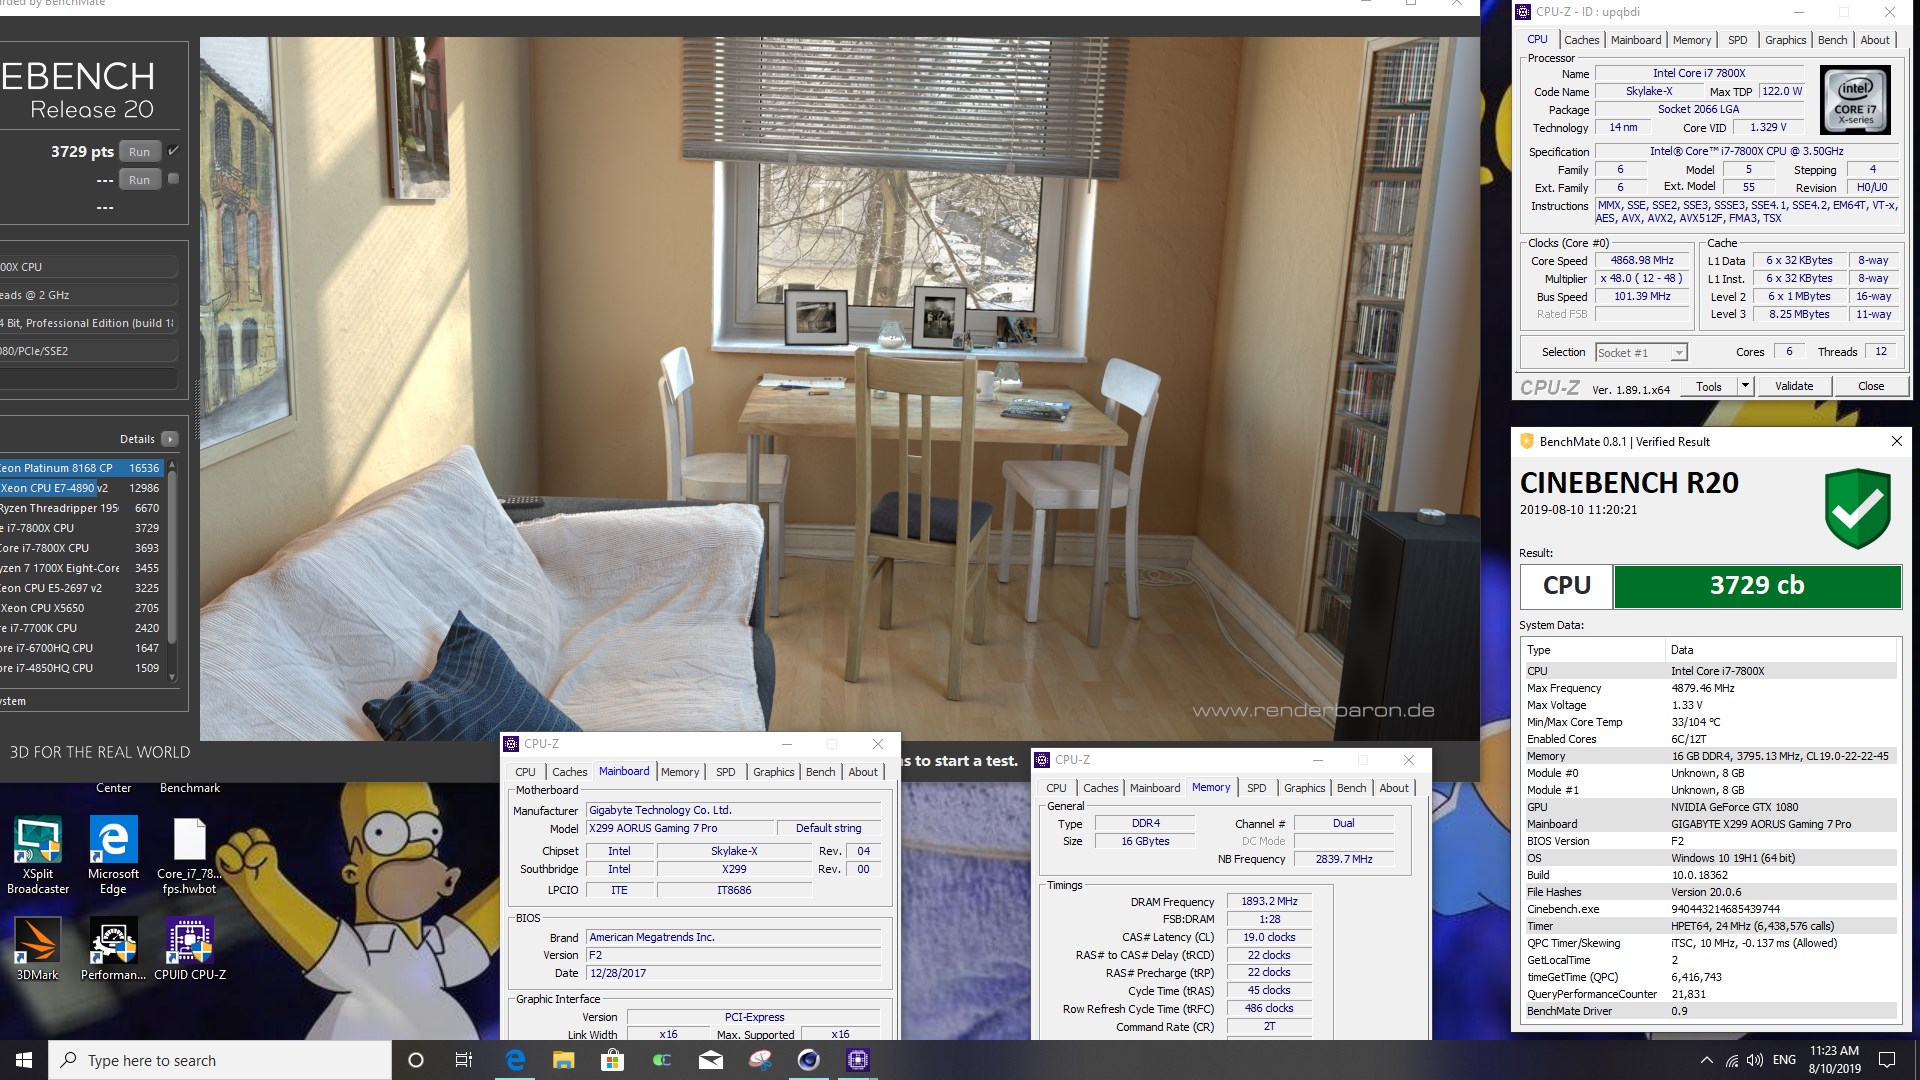
Task: Open Graphics tab in the Mainboard CPU-Z window
Action: (x=773, y=772)
